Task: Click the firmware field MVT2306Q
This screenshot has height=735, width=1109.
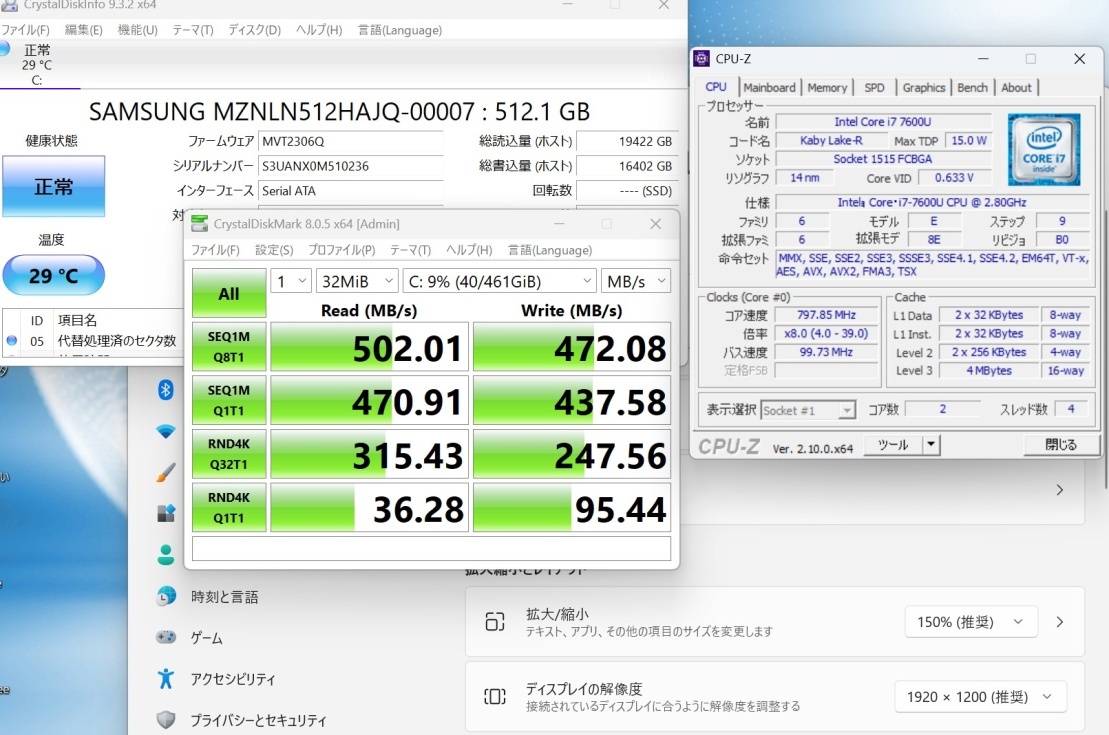Action: pyautogui.click(x=350, y=141)
